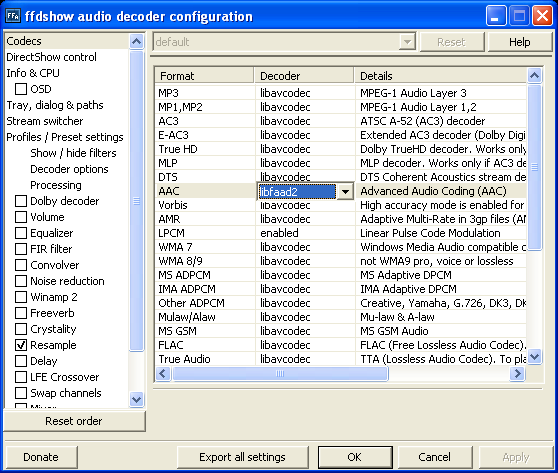Open Show / hide filters page

pyautogui.click(x=73, y=153)
